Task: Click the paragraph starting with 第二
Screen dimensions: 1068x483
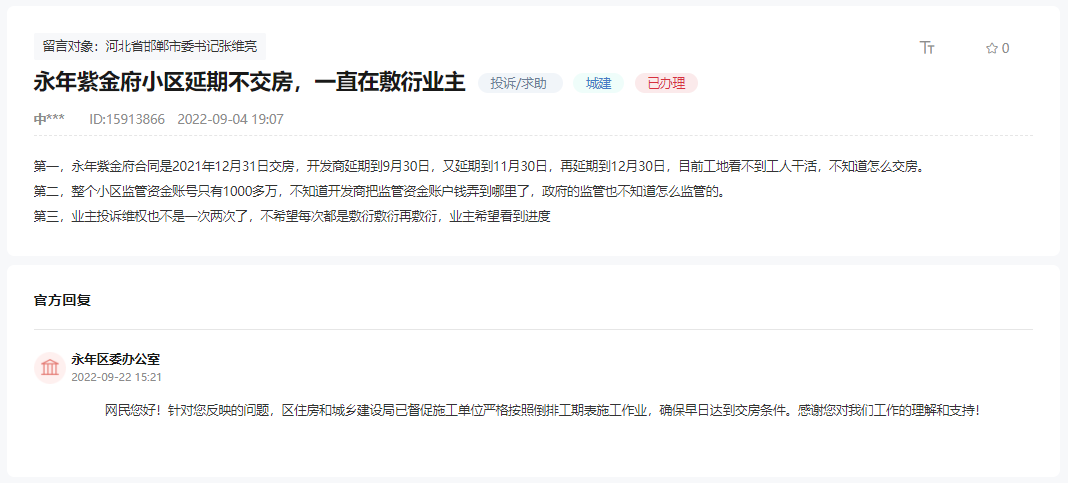Action: (x=379, y=191)
